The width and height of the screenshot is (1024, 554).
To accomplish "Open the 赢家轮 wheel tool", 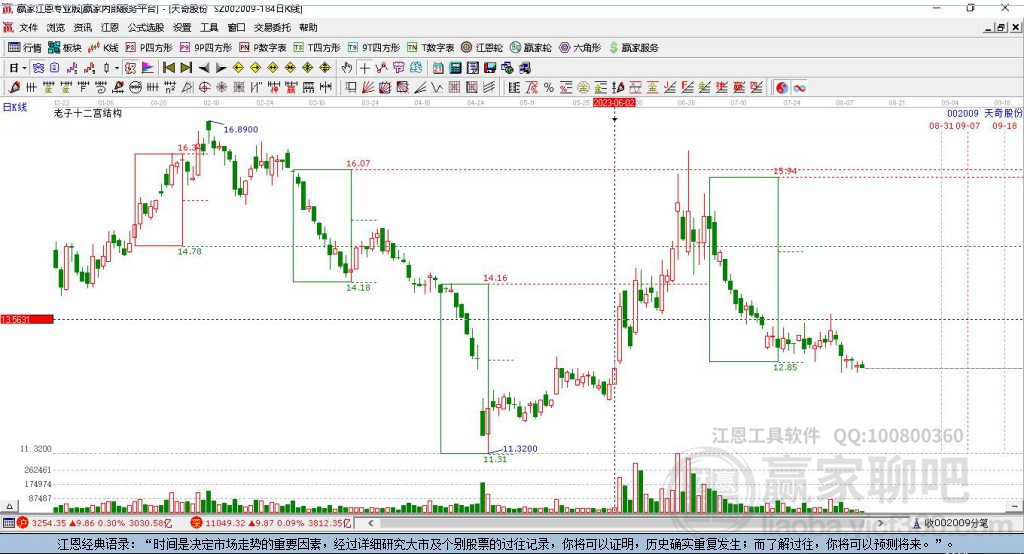I will click(531, 48).
